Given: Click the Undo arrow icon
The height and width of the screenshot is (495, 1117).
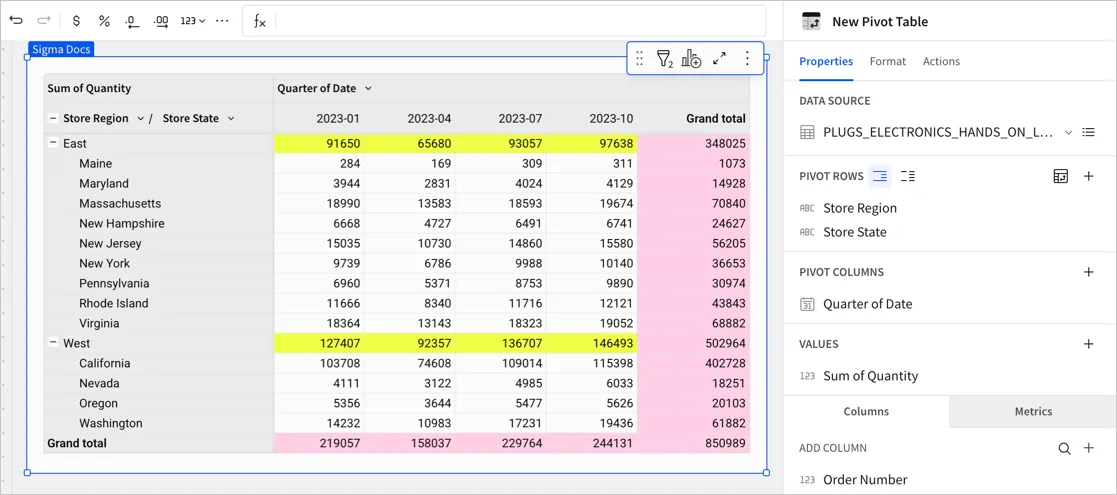Looking at the screenshot, I should 16,21.
